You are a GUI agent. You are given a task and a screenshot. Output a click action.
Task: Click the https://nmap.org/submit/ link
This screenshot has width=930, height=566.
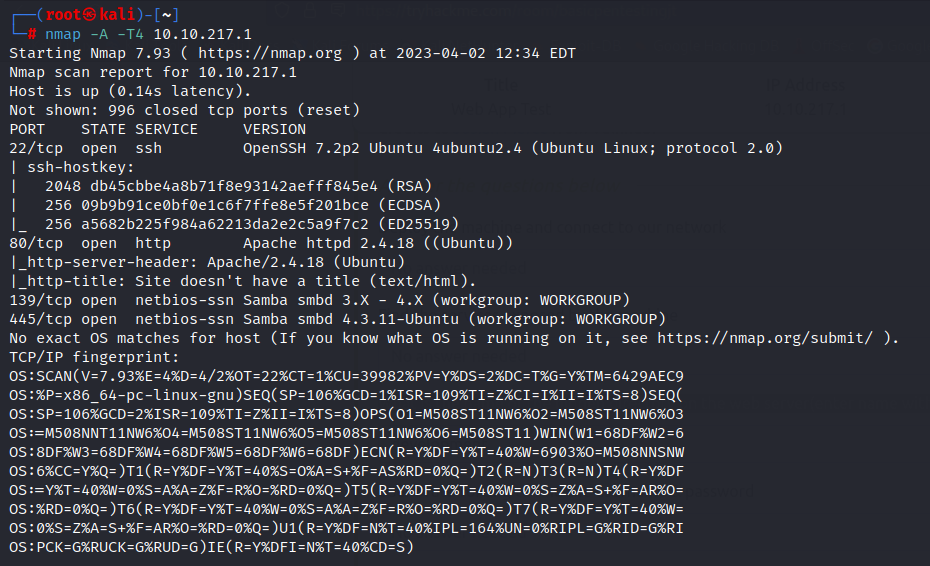pos(765,338)
